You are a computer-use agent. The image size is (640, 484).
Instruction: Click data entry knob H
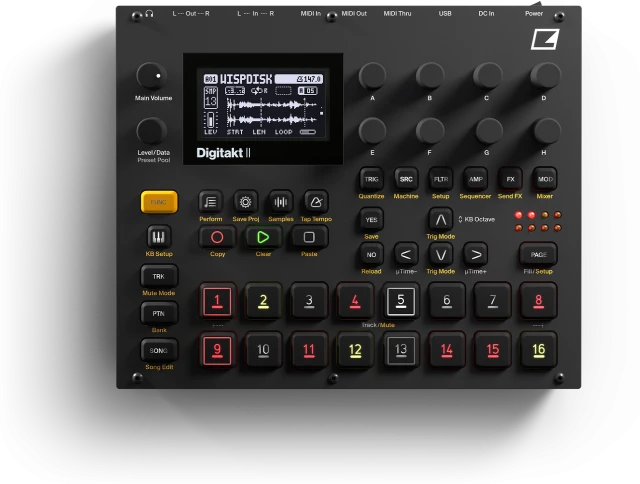point(546,131)
